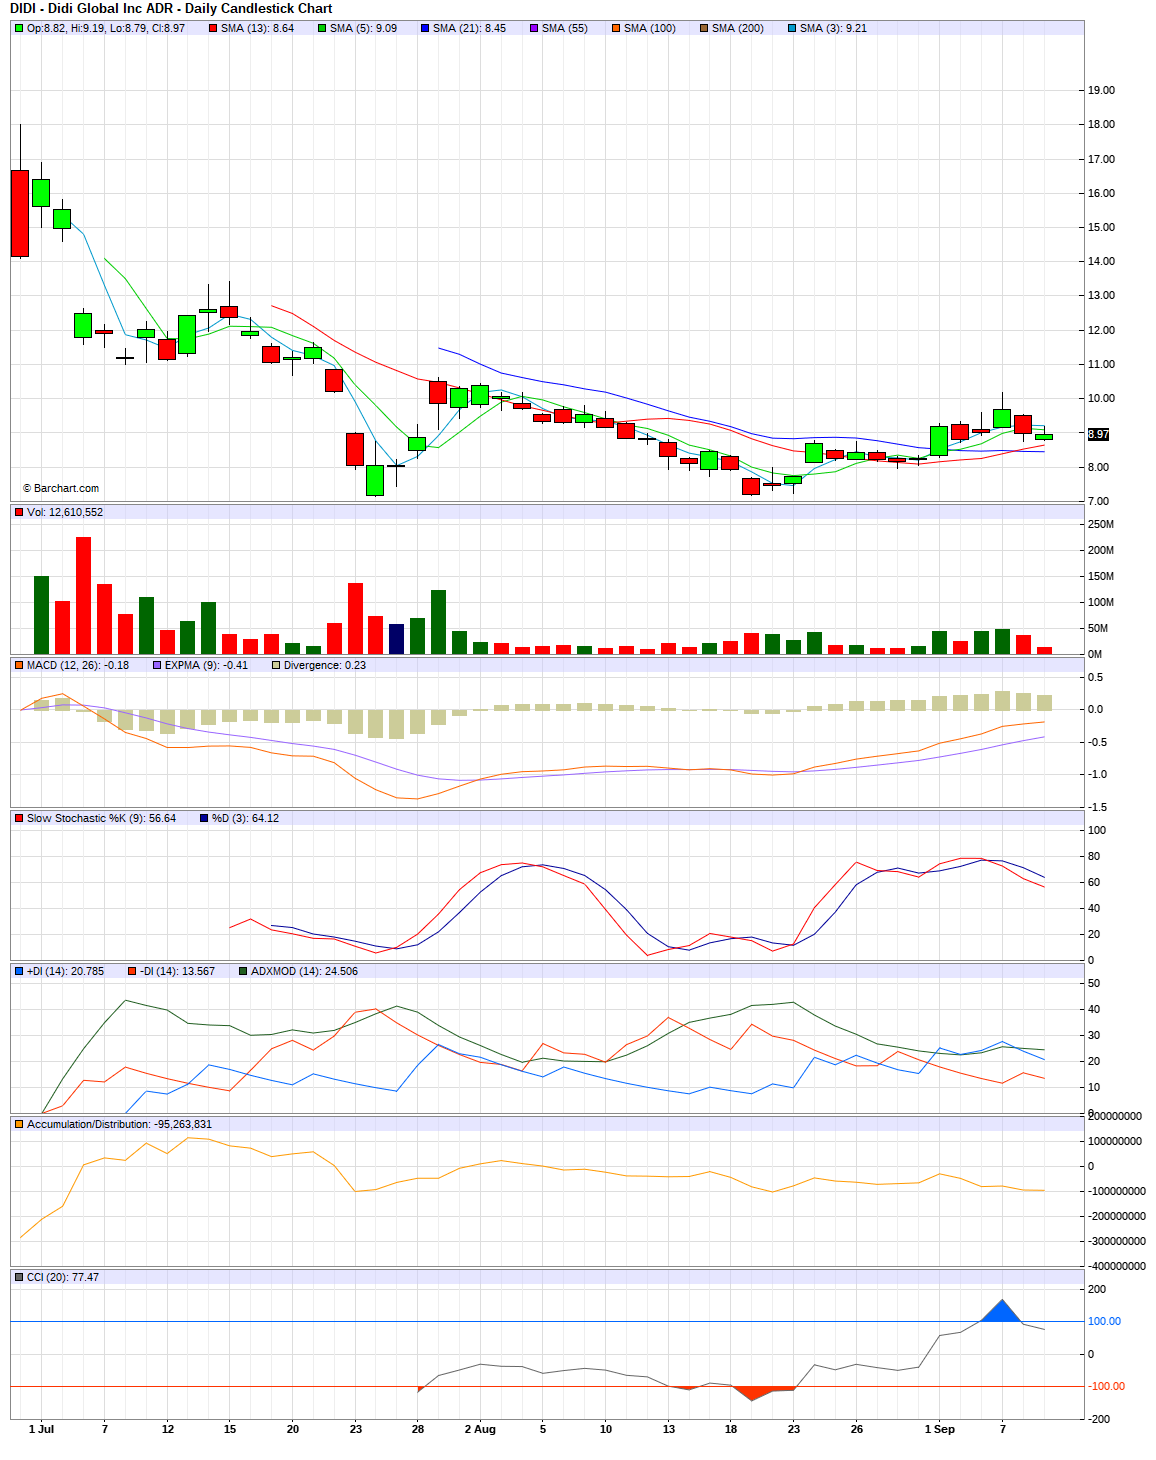Click the tallest red volume bar
Image resolution: width=1156 pixels, height=1460 pixels.
83,595
